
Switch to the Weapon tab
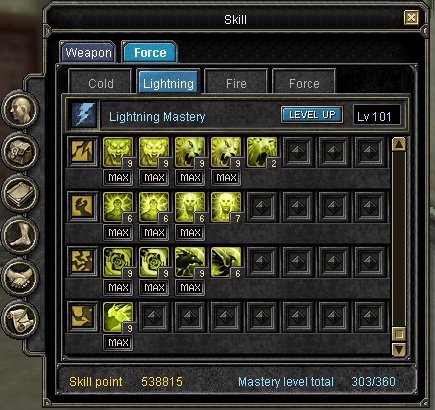click(88, 52)
